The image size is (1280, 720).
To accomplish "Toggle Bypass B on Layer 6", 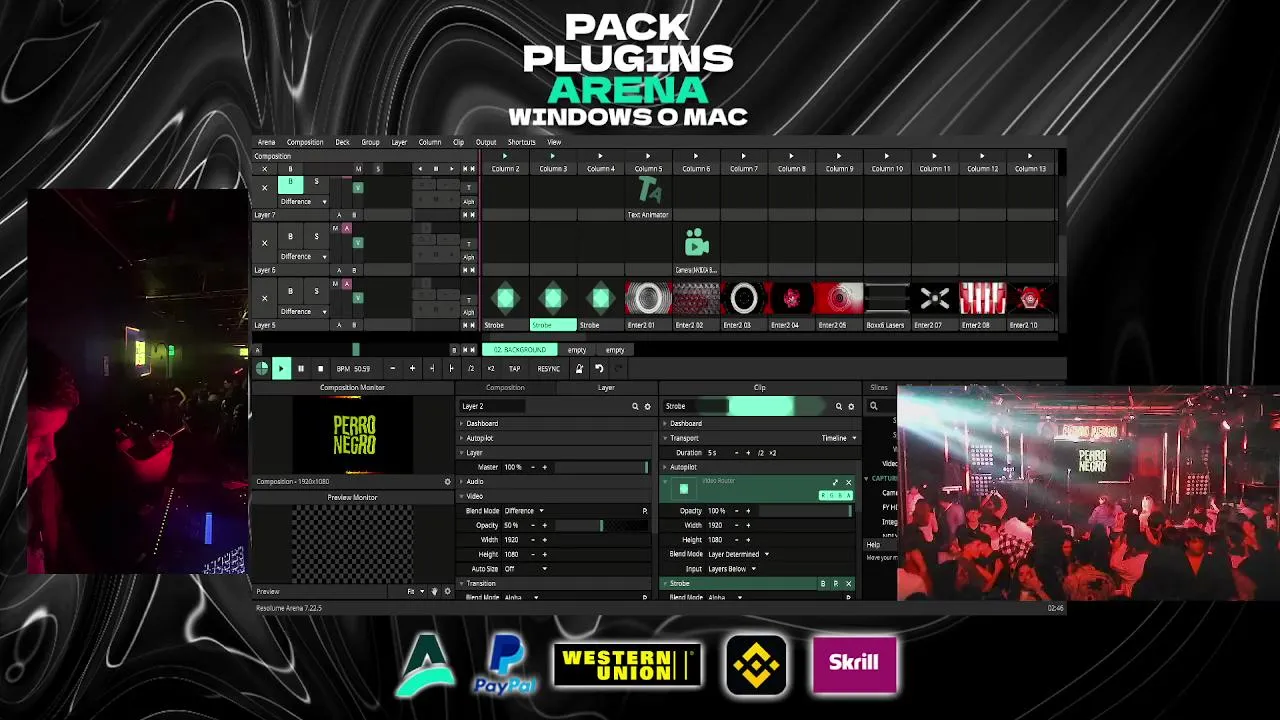I will 290,237.
